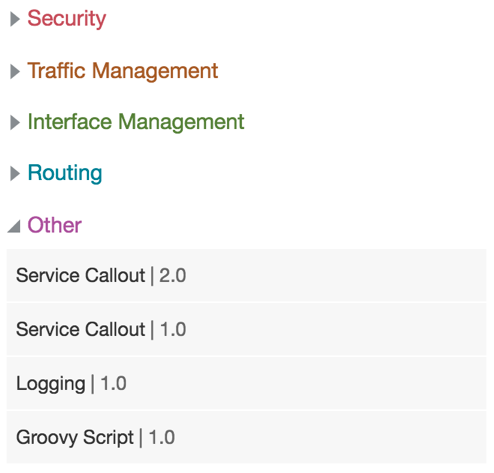Collapse the Other category triangle

coord(14,226)
